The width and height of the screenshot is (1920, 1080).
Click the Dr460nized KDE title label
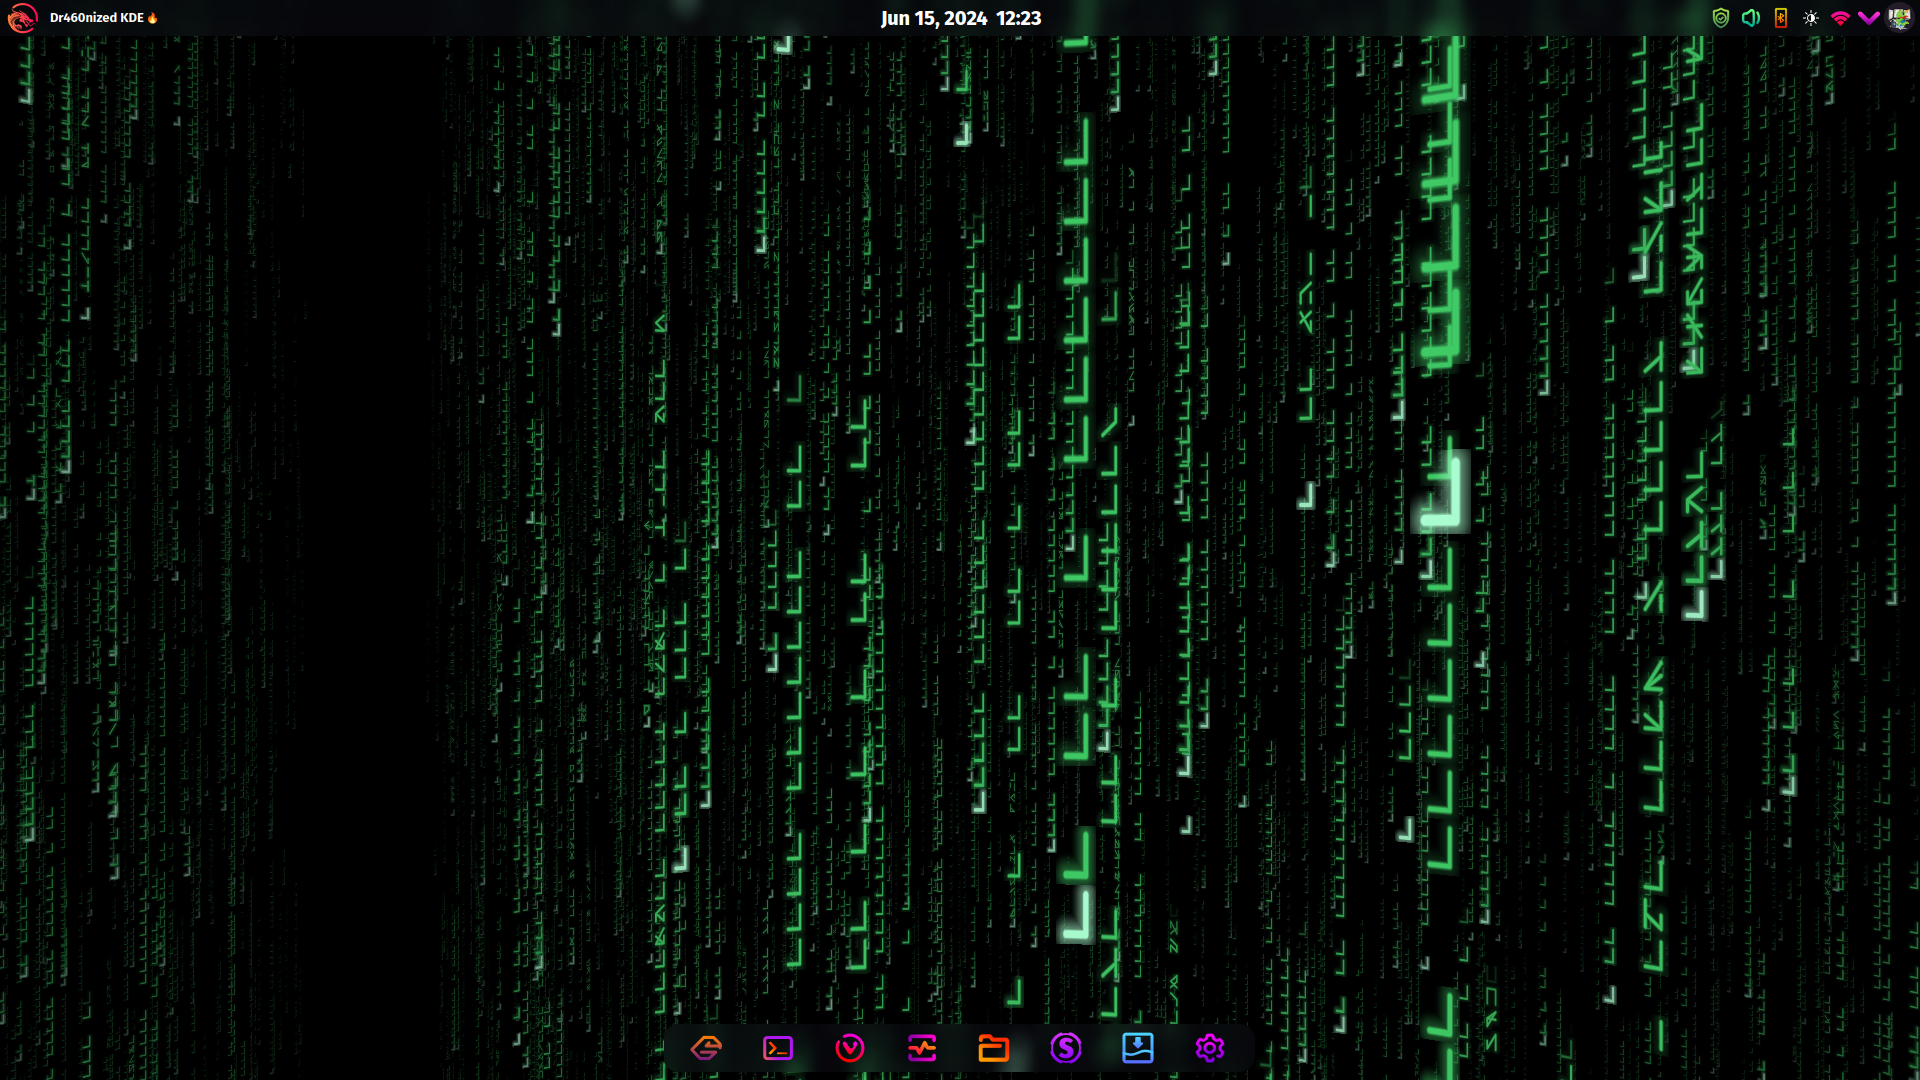[x=97, y=18]
